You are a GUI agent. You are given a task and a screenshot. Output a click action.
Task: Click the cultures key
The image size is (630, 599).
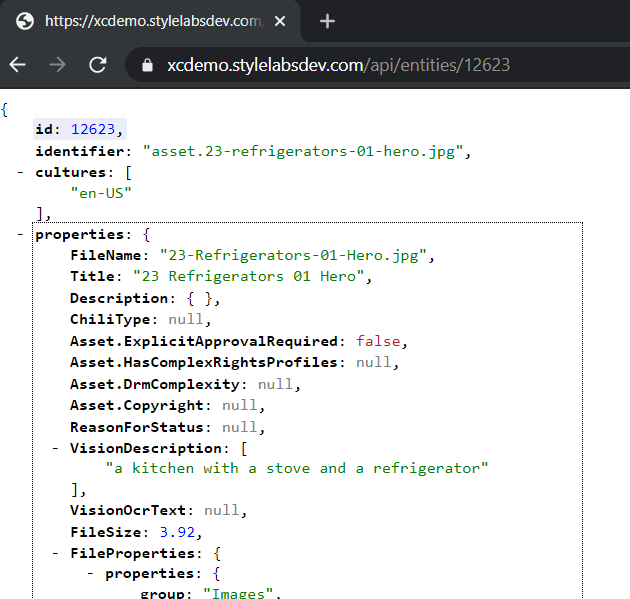point(71,172)
